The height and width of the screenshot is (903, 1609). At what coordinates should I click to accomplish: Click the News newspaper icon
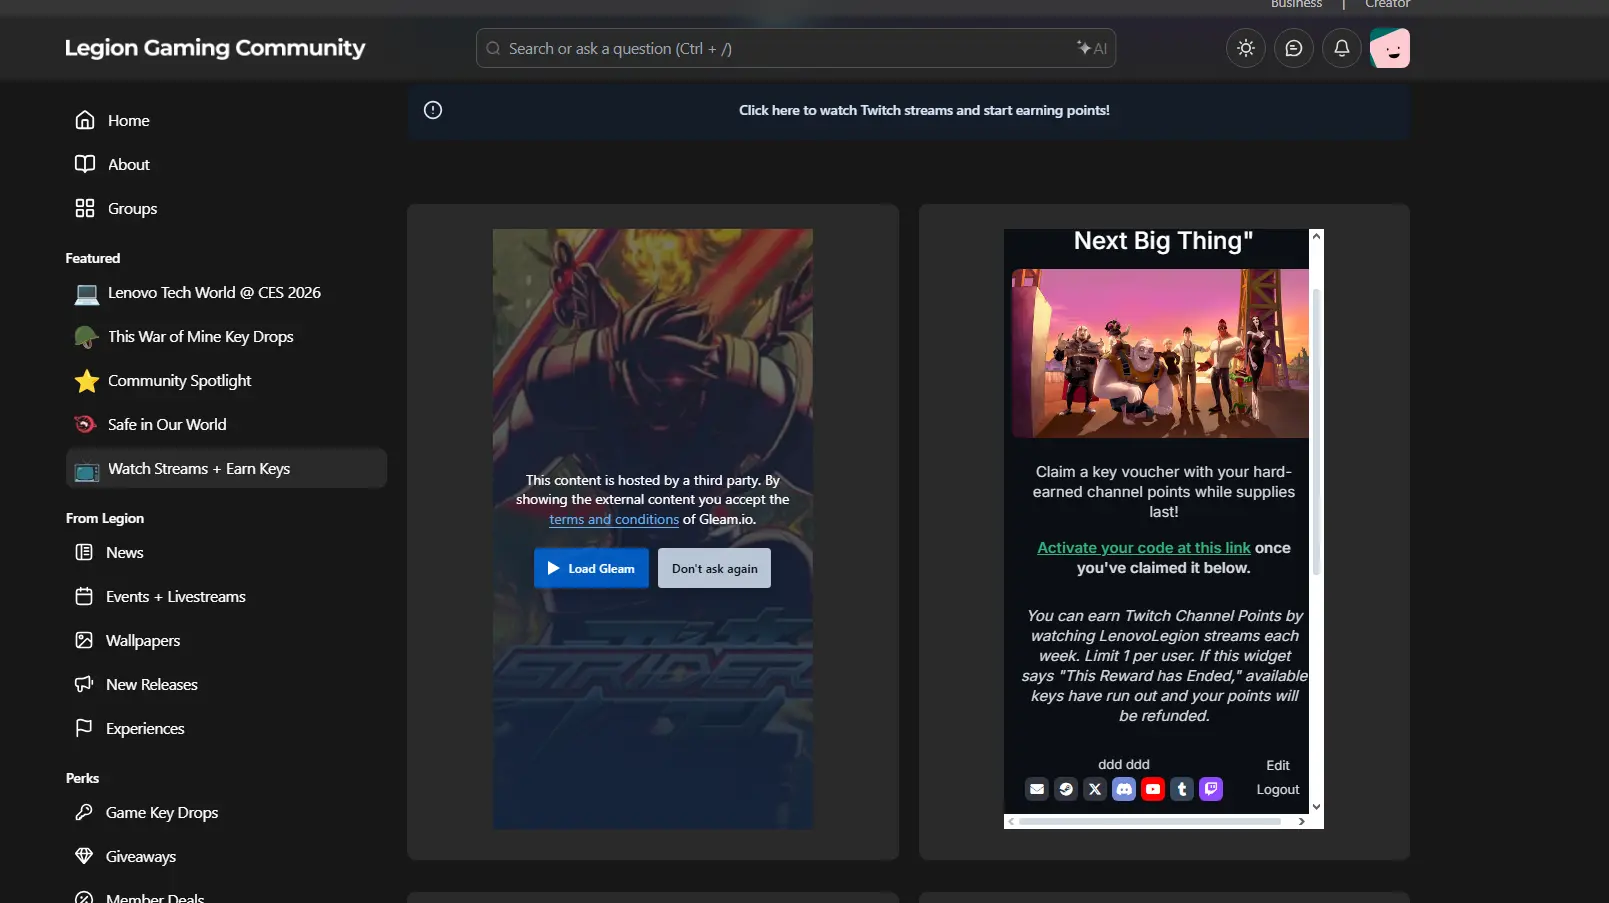point(84,552)
